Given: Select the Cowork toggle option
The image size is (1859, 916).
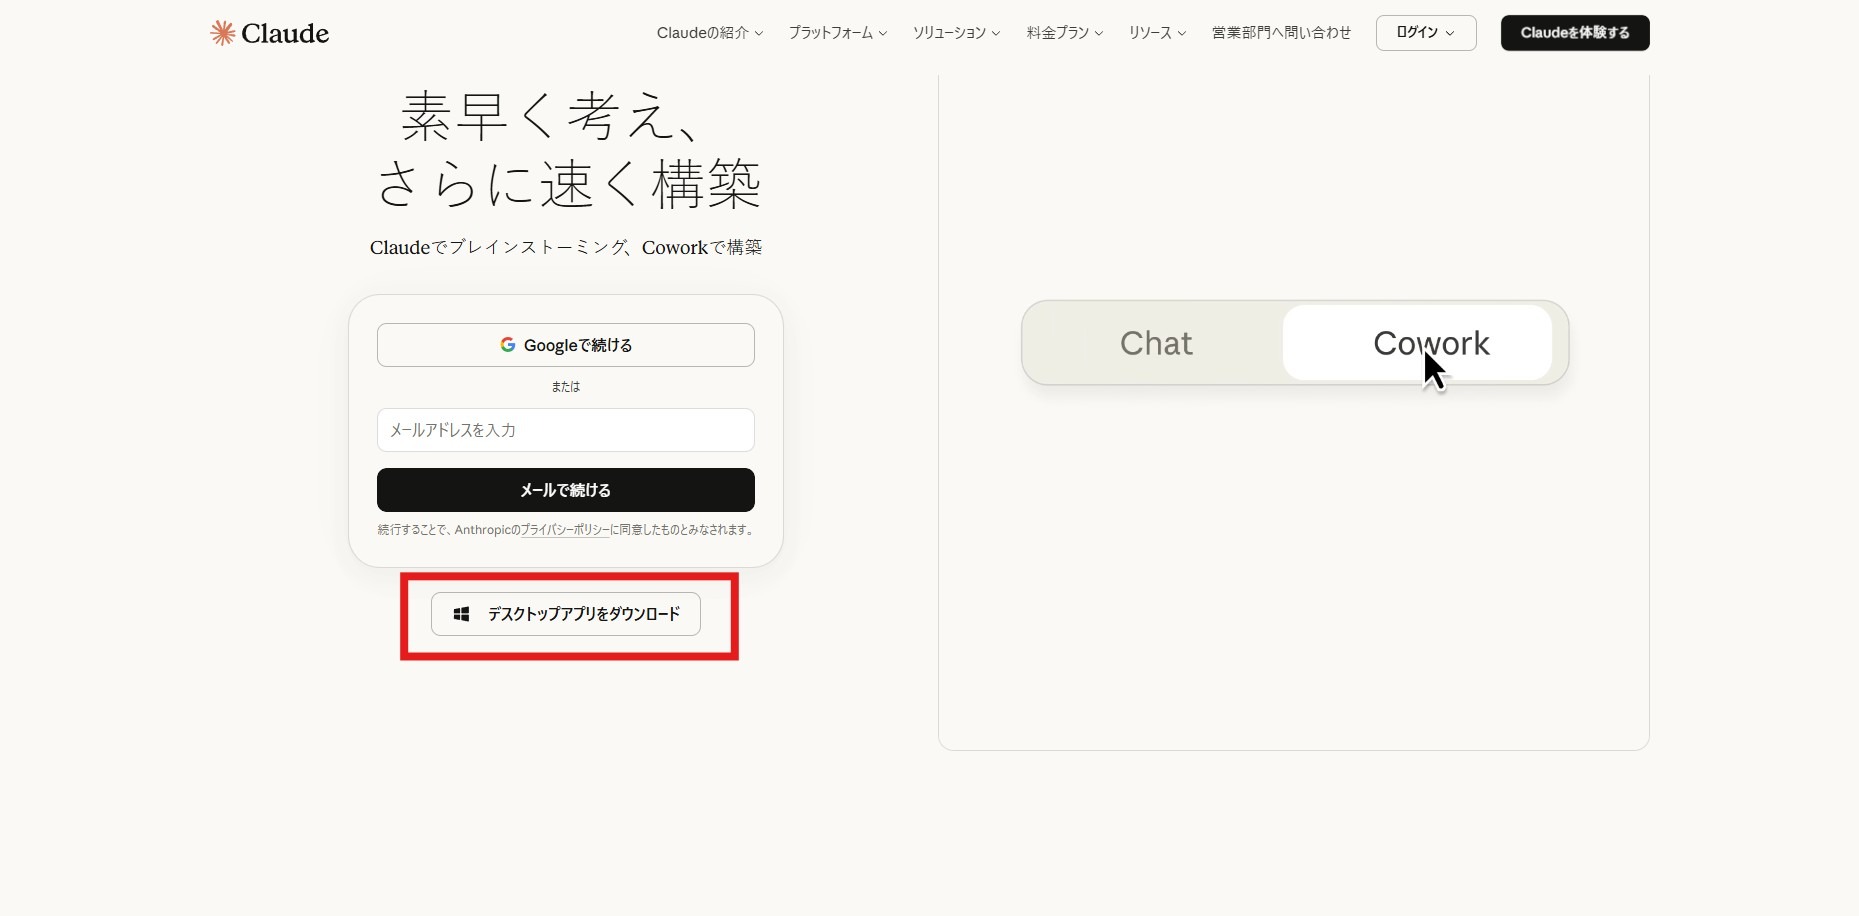Looking at the screenshot, I should [x=1430, y=343].
